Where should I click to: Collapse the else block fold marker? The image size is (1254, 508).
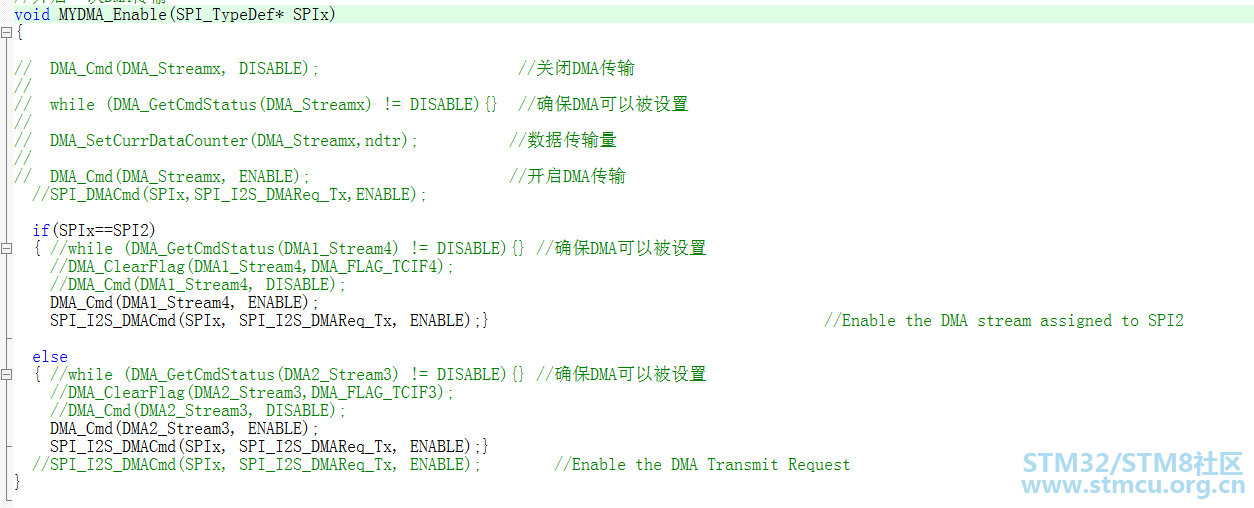[x=7, y=375]
